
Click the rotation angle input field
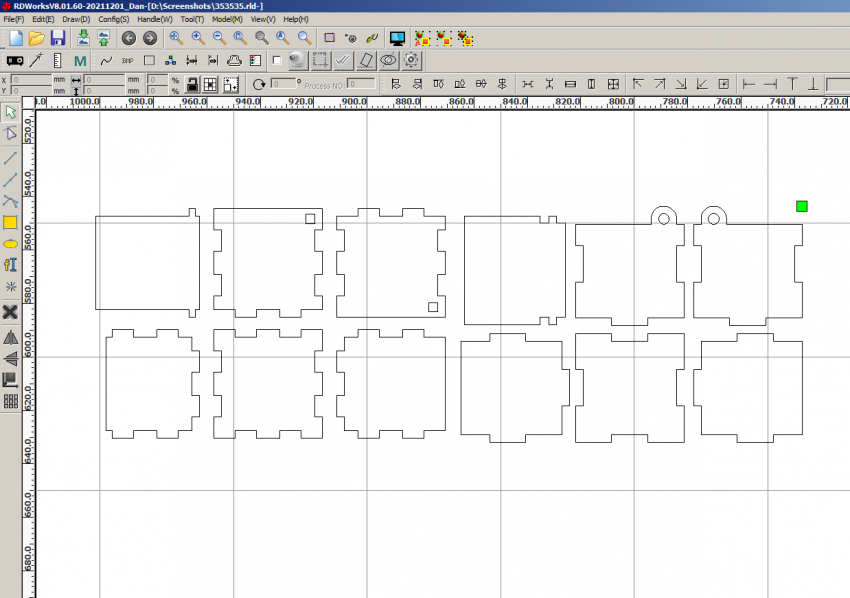[x=285, y=85]
